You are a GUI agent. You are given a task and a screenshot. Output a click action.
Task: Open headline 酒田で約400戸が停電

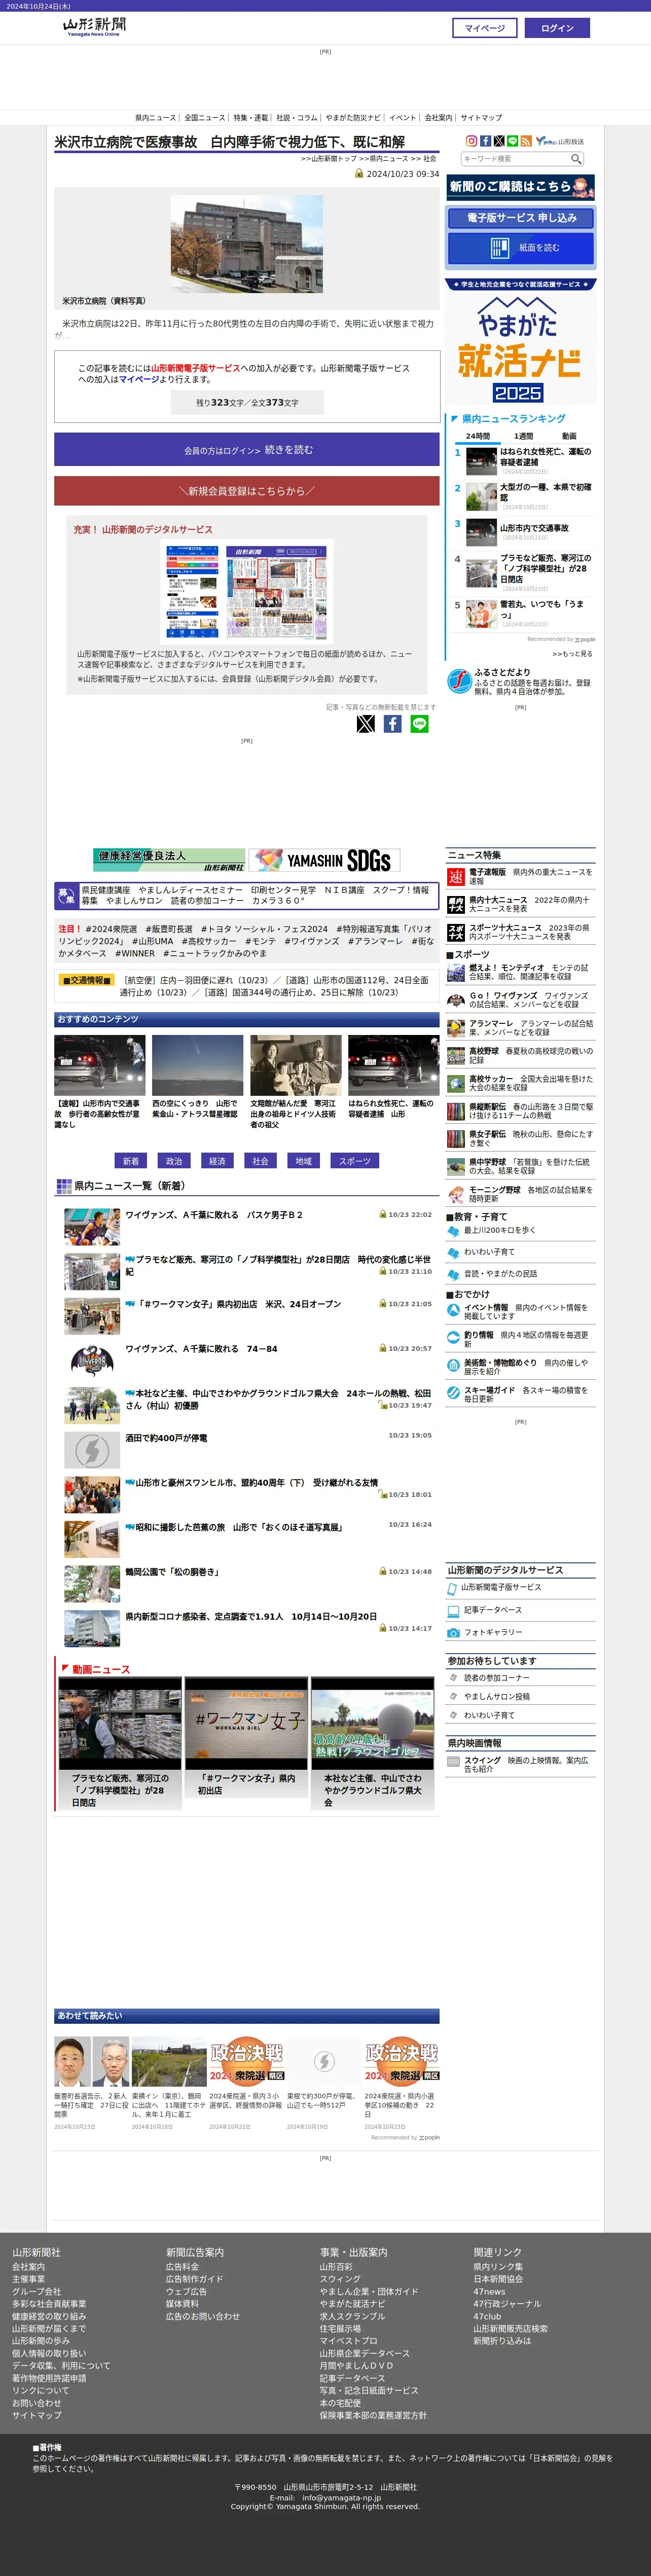tap(166, 1438)
